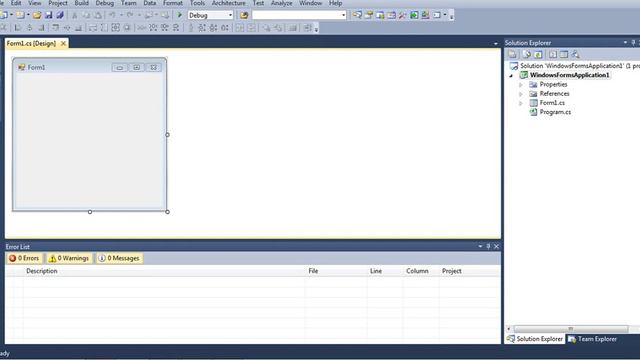
Task: Open the Toolbox via crossed-tools icon
Action: tap(402, 15)
